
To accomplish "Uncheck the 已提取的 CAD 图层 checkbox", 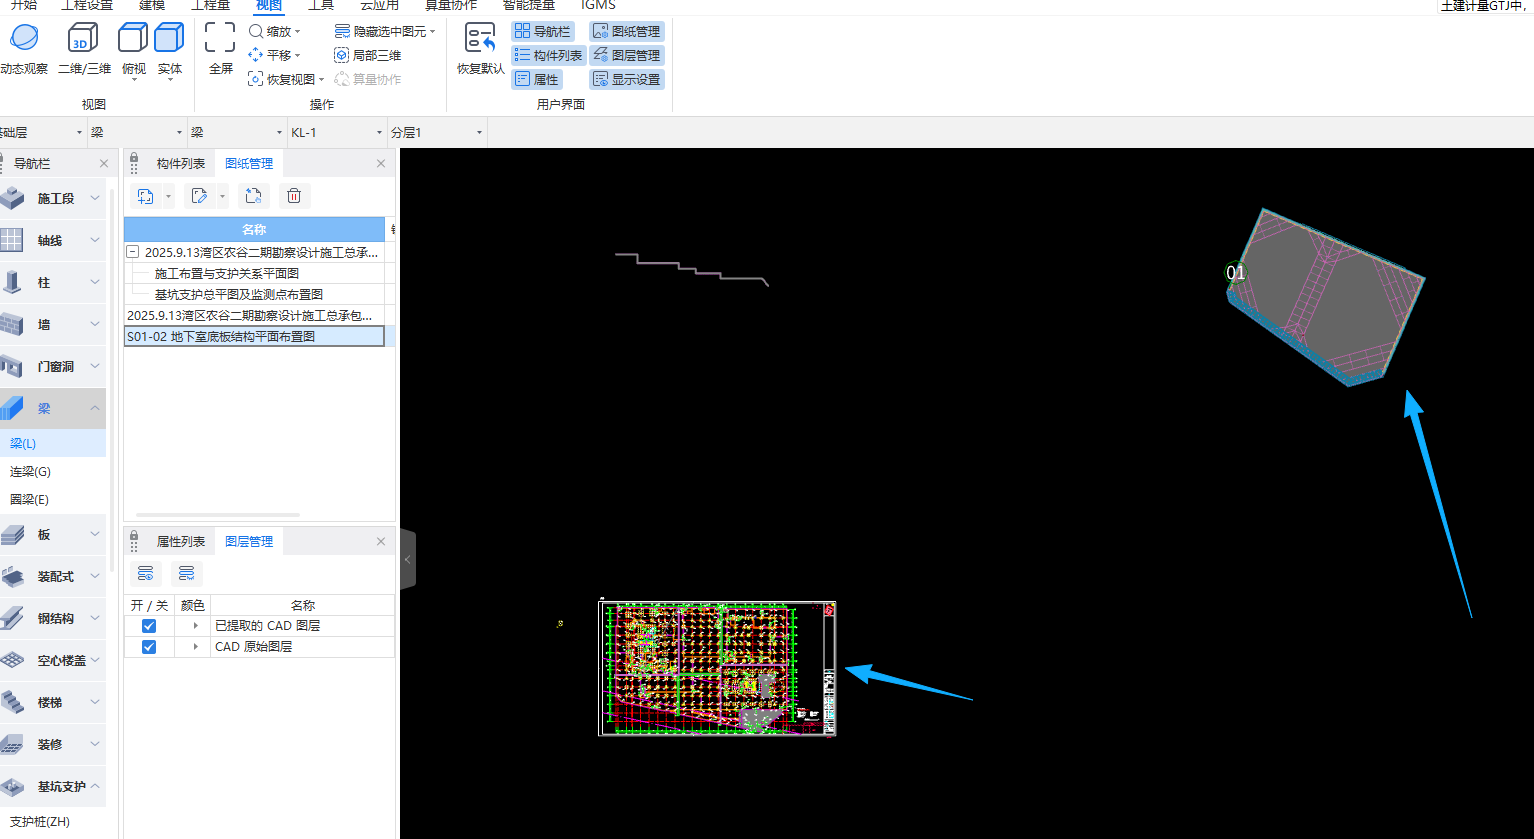I will pos(149,626).
